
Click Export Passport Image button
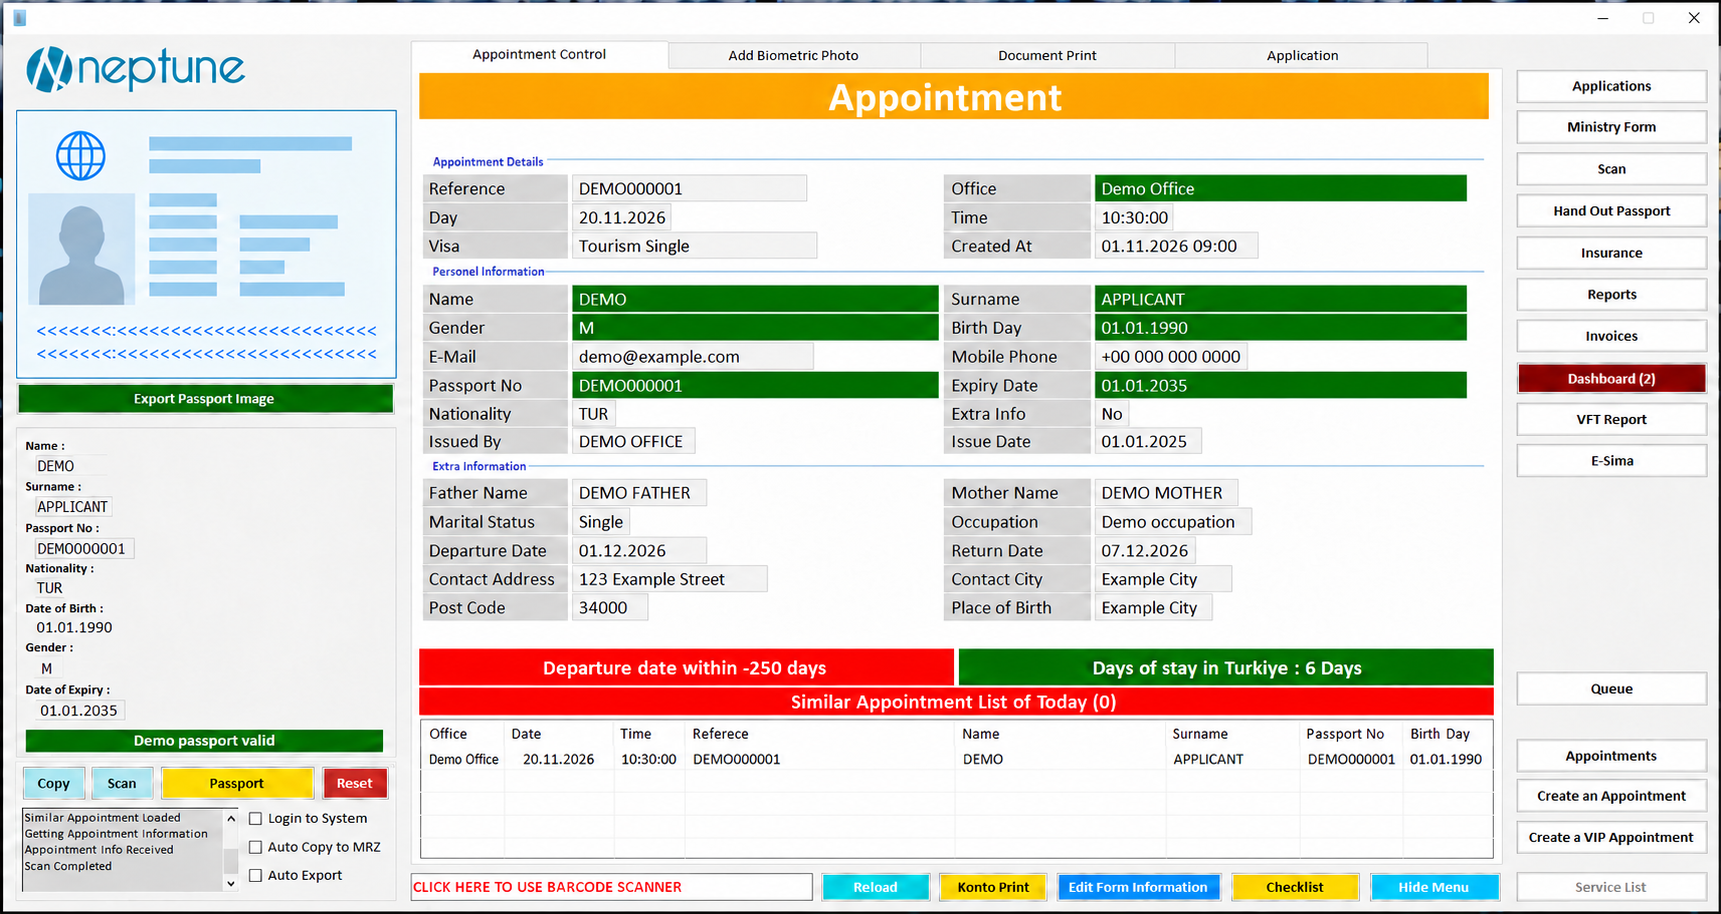205,399
